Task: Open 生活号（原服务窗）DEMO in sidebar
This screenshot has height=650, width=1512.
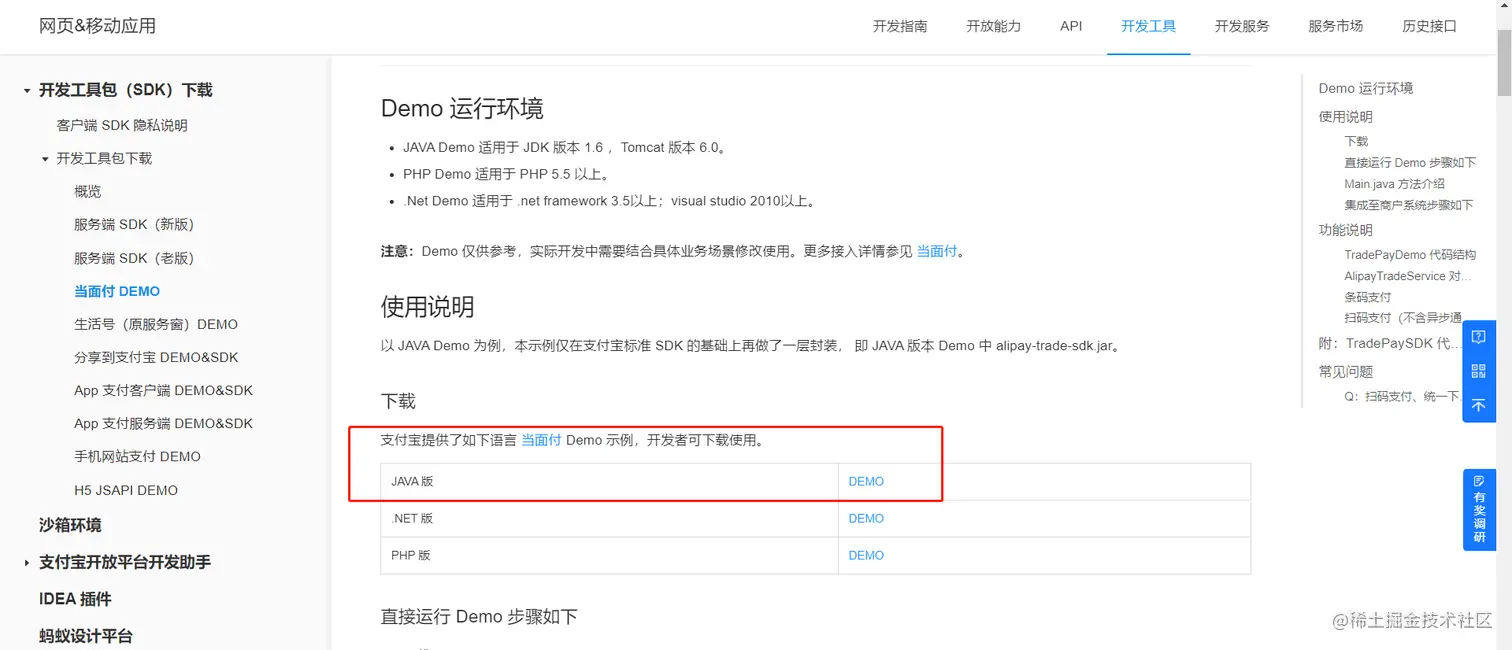Action: (156, 324)
